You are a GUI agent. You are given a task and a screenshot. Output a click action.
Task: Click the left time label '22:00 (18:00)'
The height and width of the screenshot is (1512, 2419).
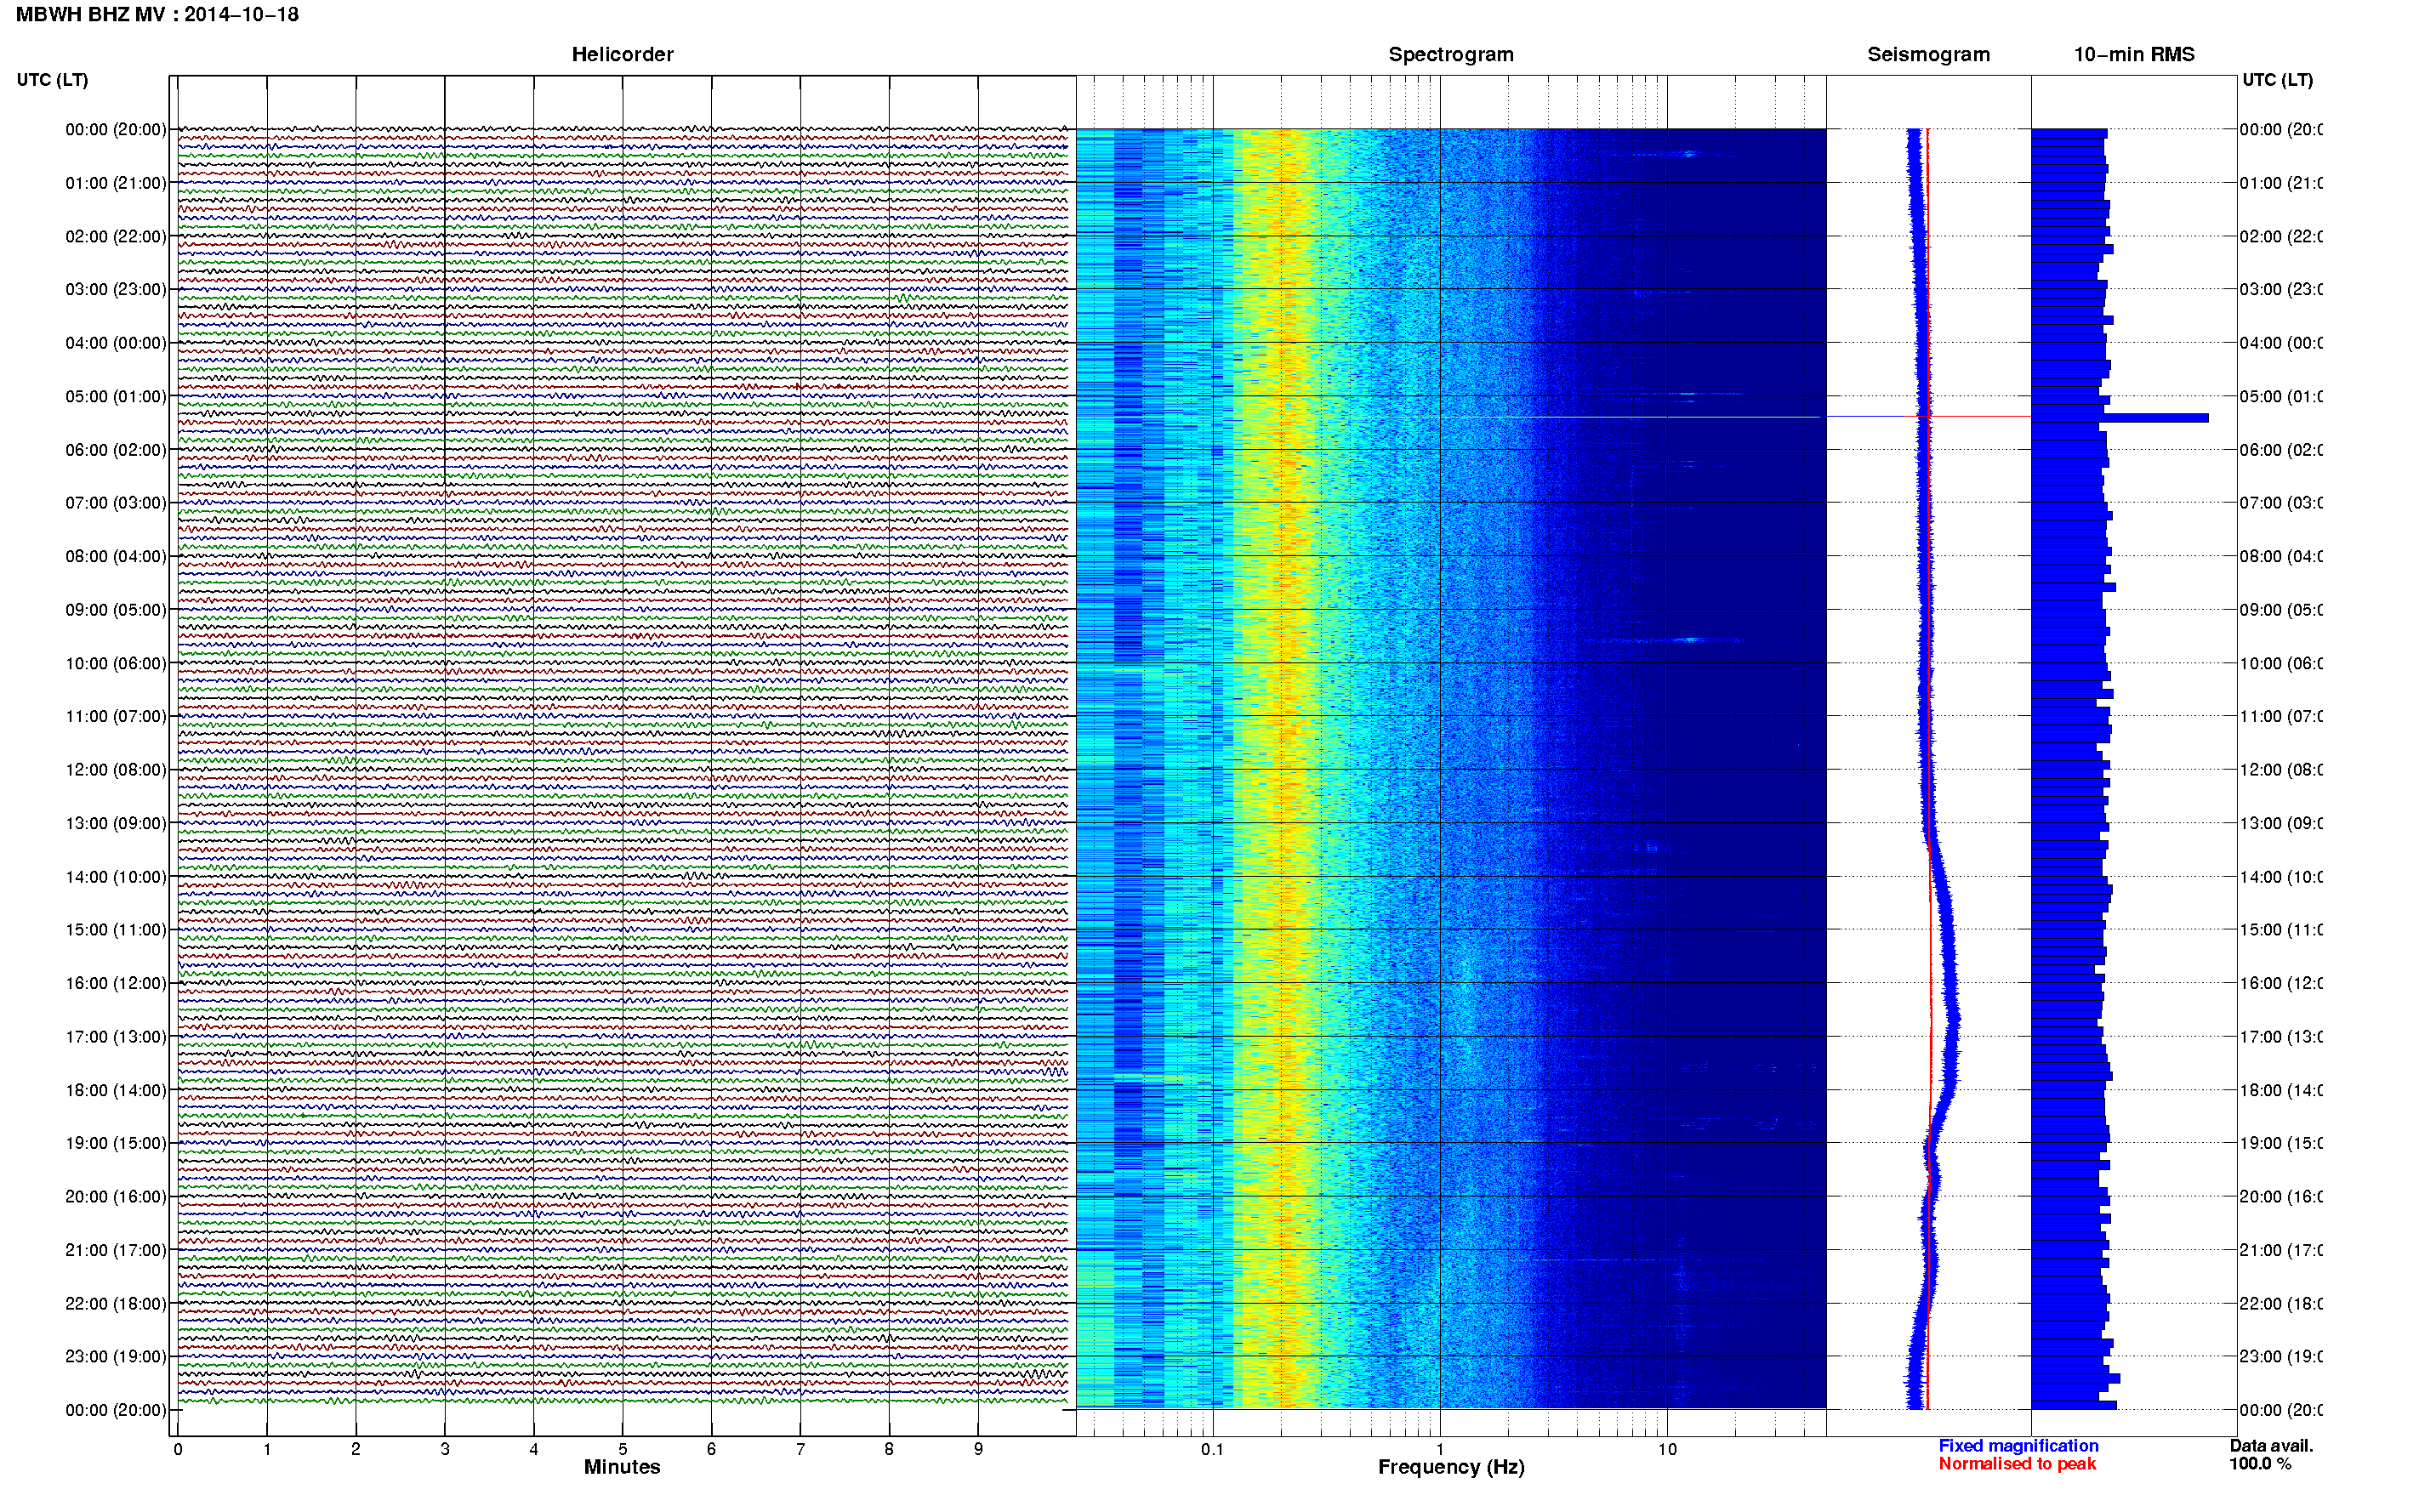pyautogui.click(x=116, y=1303)
